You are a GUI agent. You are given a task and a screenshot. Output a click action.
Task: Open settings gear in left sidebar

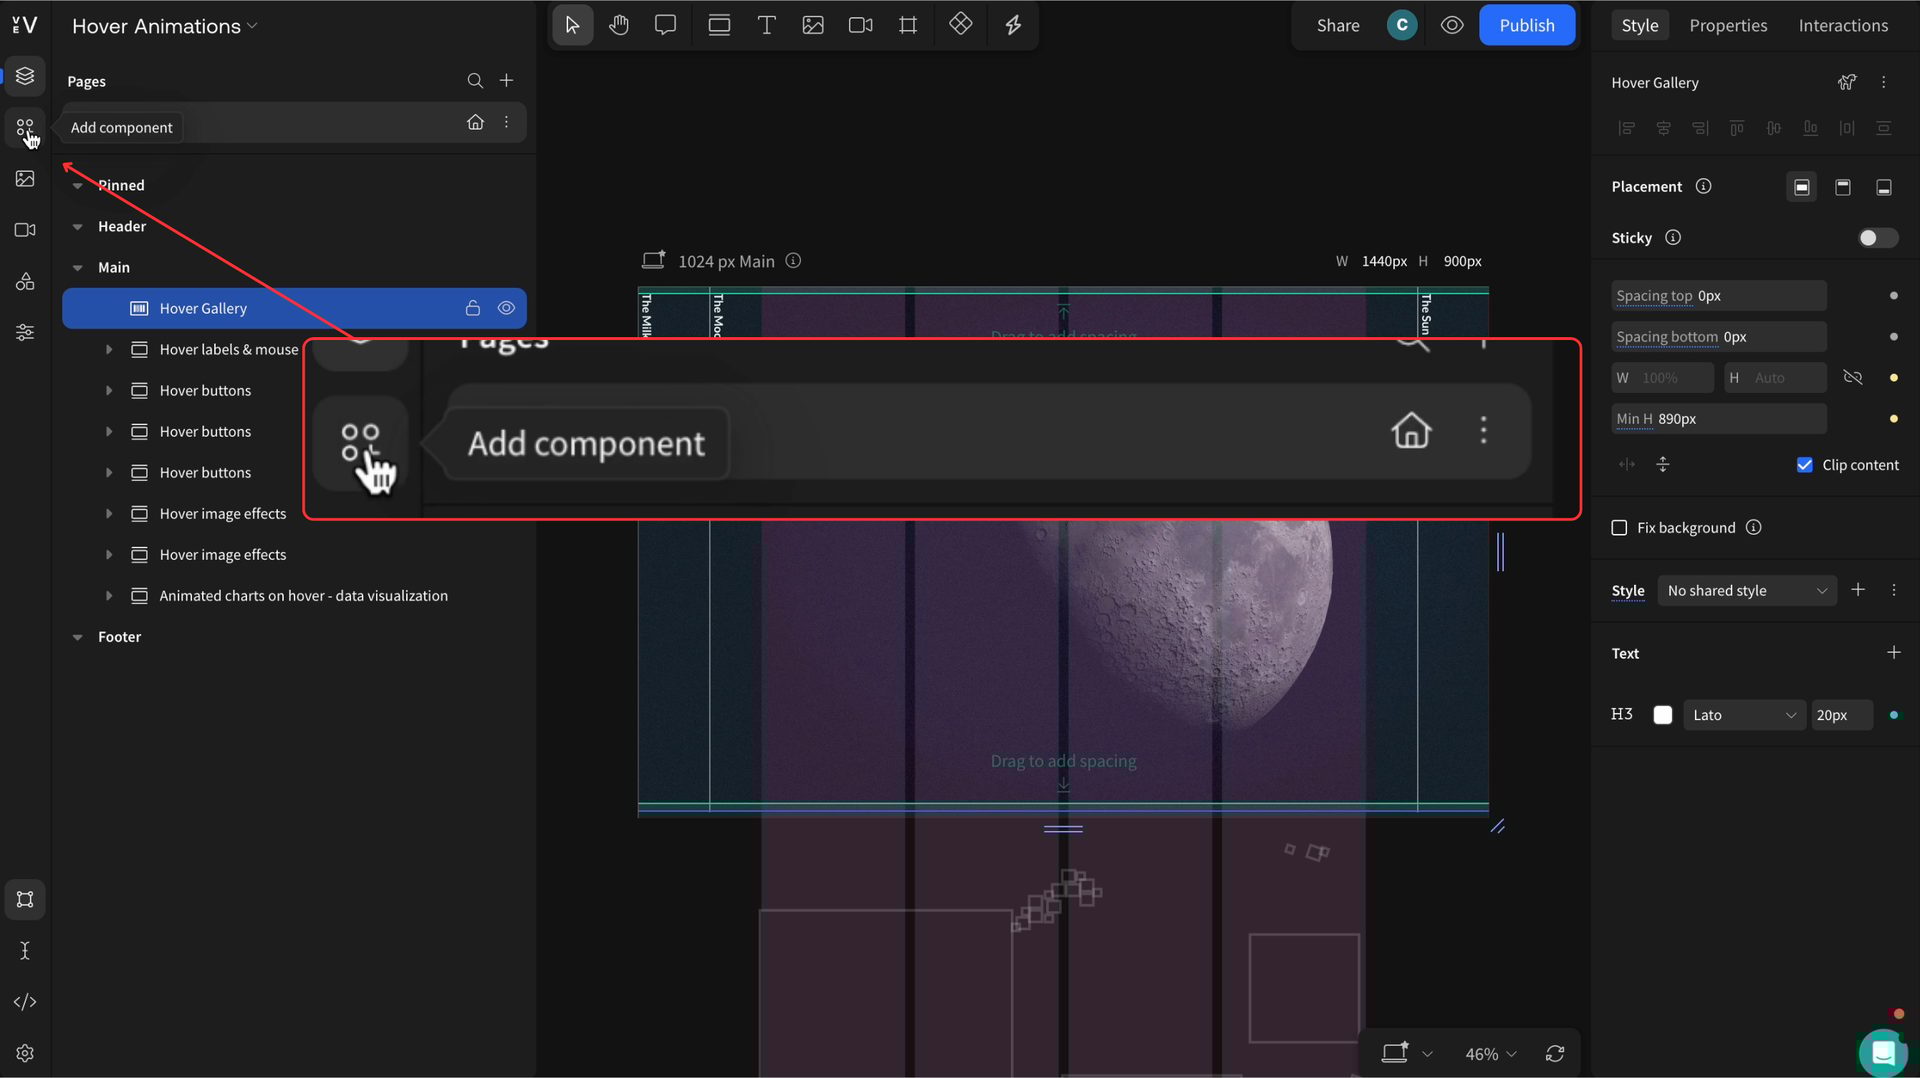pos(25,1053)
